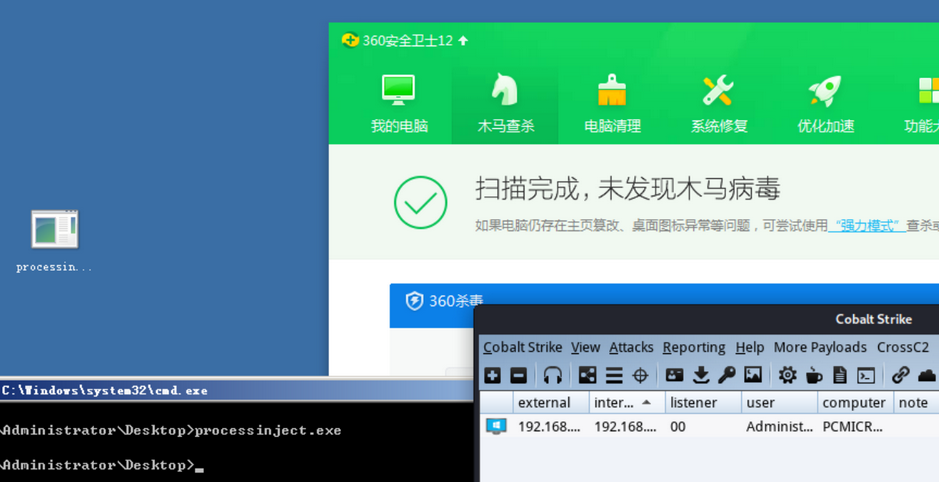Toggle sort on the inter... column header
The image size is (939, 482).
pos(627,403)
